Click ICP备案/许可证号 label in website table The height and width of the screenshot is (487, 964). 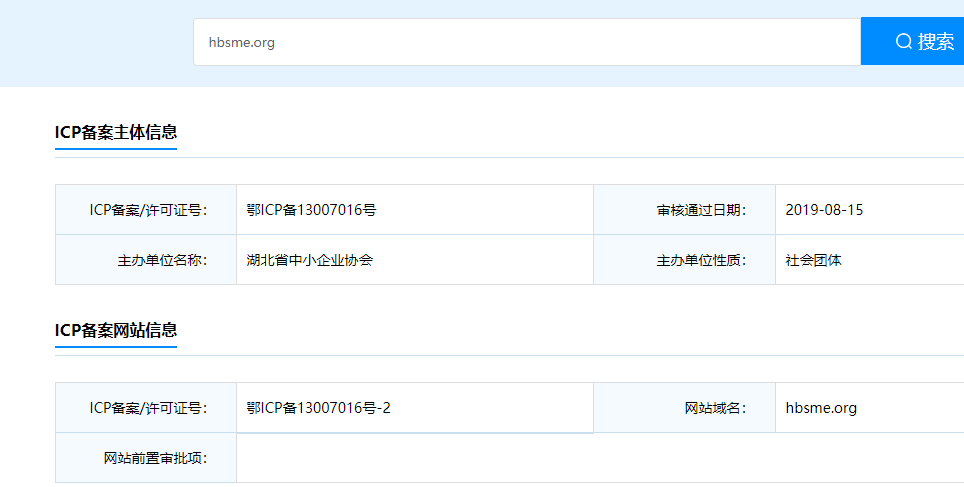(x=148, y=408)
